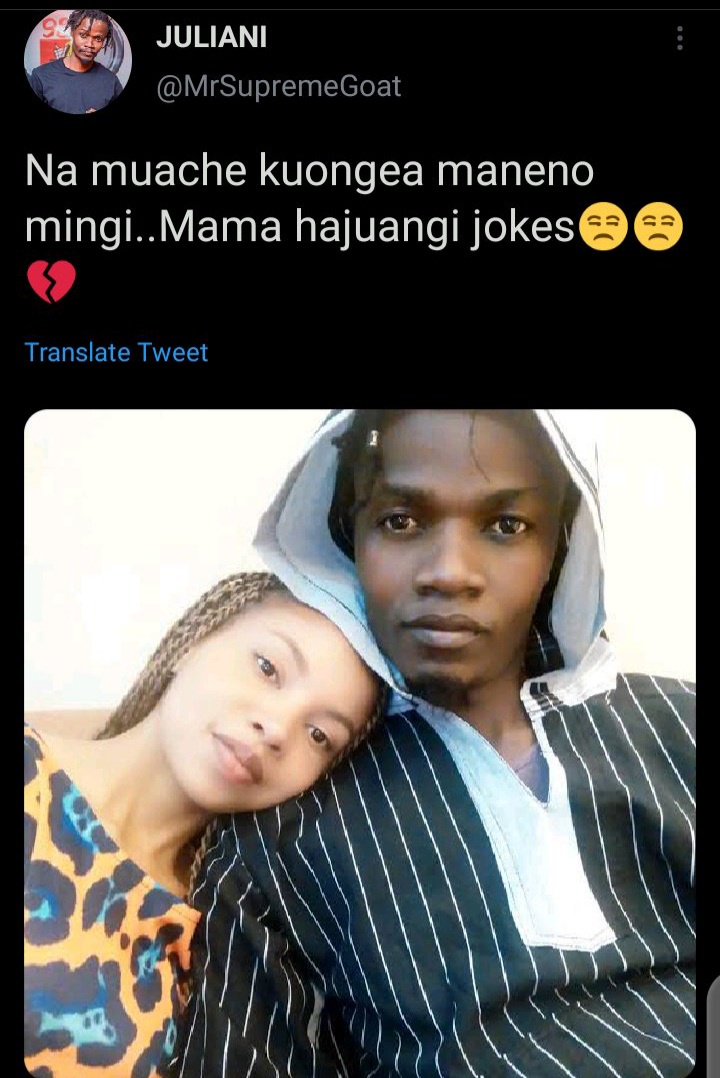
Task: Click the word "Mama" in the tweet
Action: pos(215,229)
